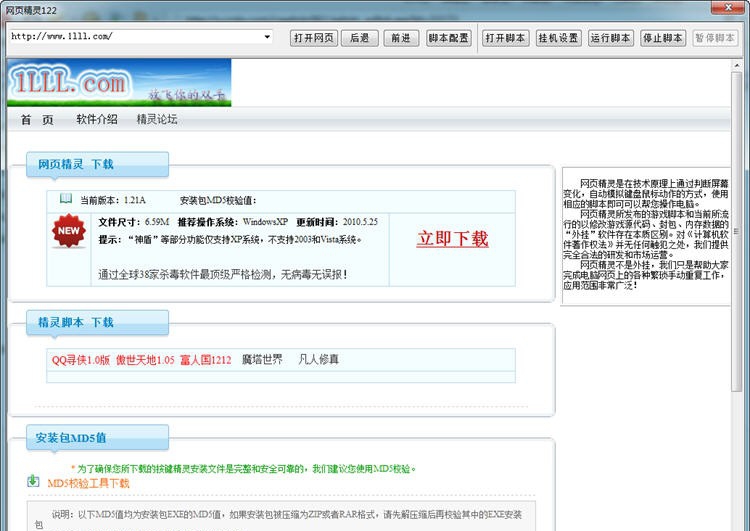Go back with the 后退 button
750x531 pixels.
[359, 38]
